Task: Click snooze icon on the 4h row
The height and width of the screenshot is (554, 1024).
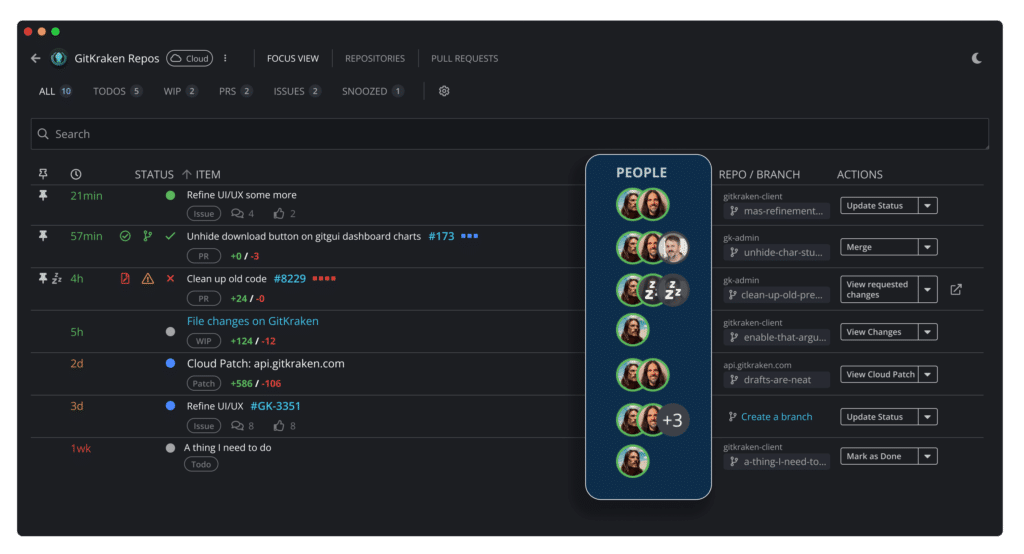Action: pos(57,278)
